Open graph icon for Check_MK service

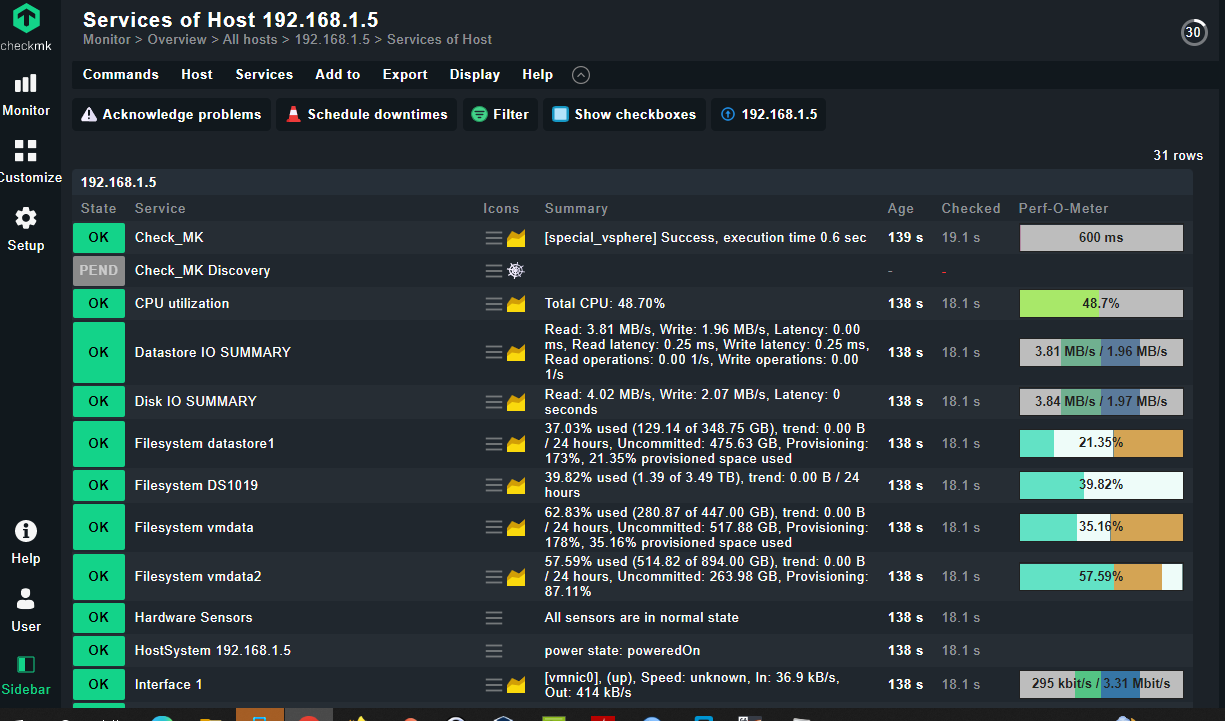pyautogui.click(x=516, y=238)
